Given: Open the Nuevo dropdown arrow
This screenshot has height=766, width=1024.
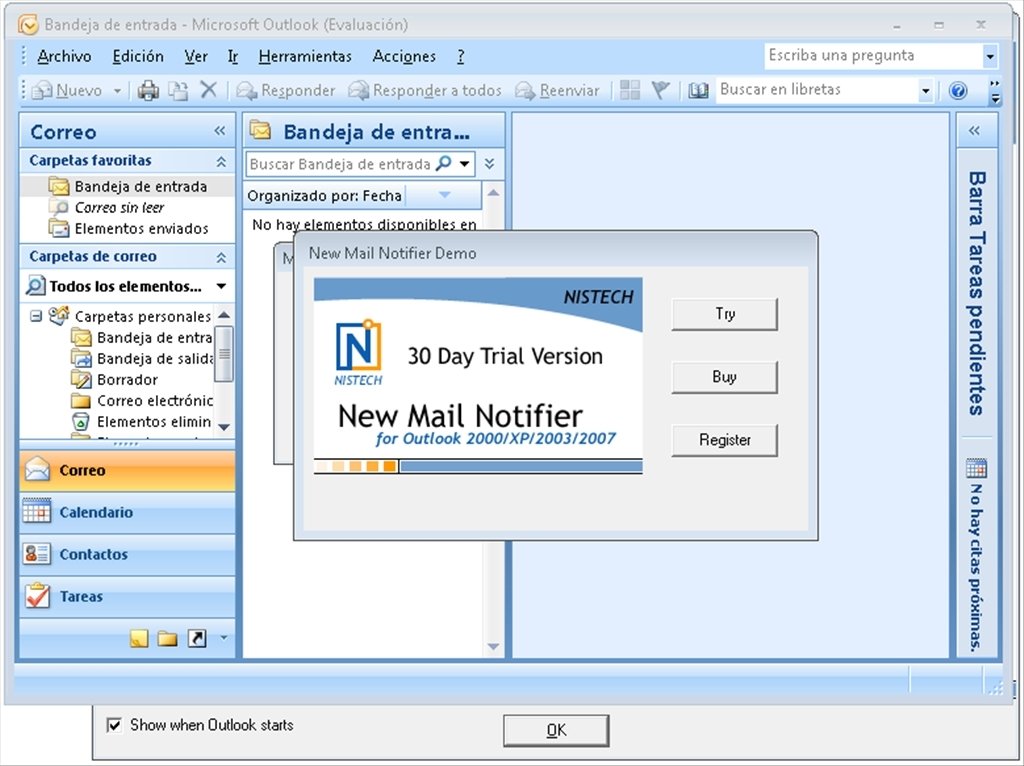Looking at the screenshot, I should point(118,90).
